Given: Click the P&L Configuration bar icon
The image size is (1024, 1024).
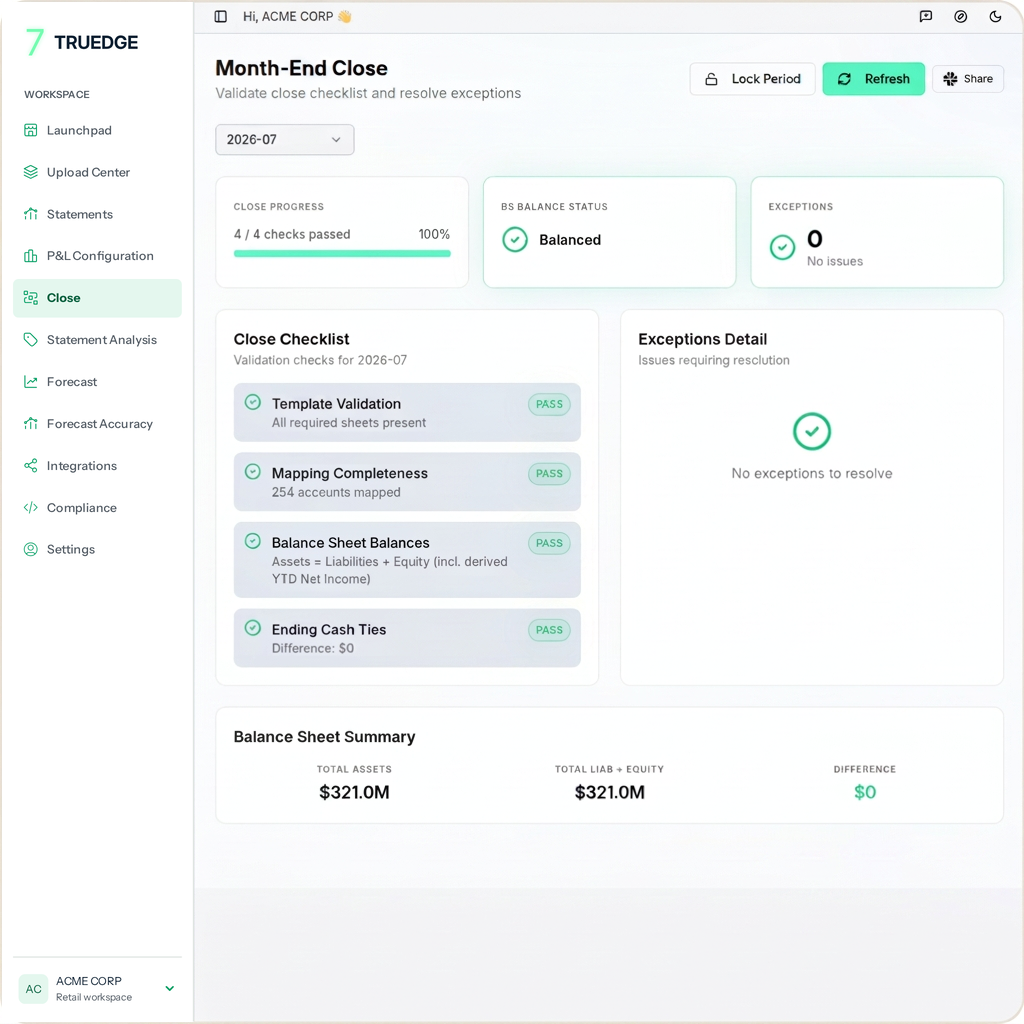Looking at the screenshot, I should 31,255.
